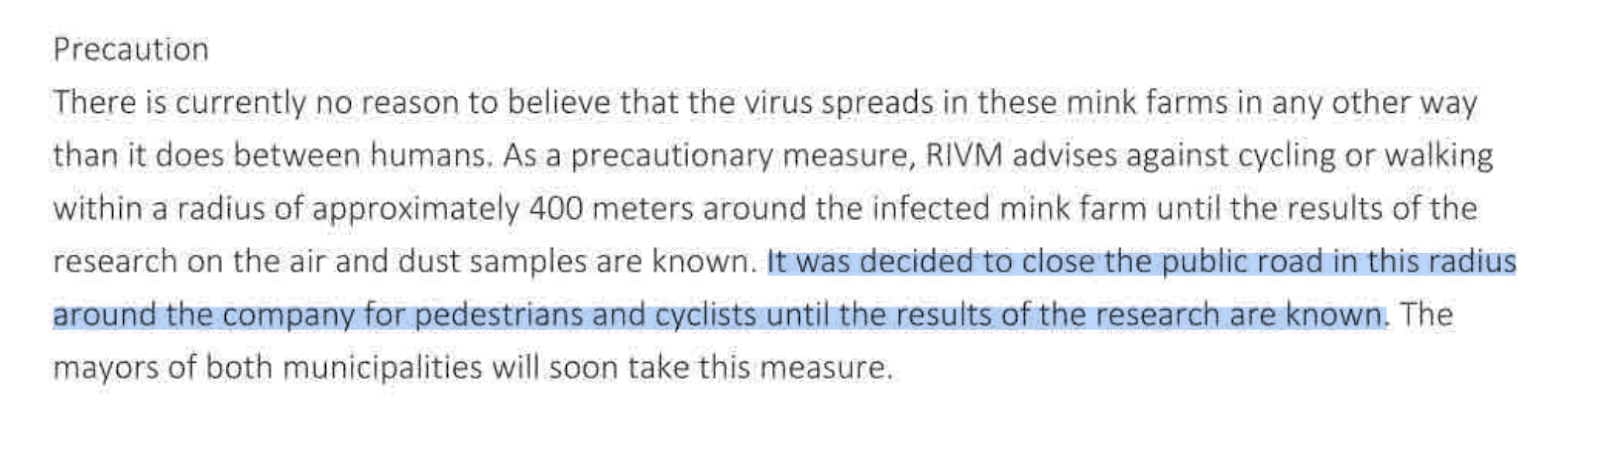
Task: Click on the word 'humans'
Action: pyautogui.click(x=432, y=156)
